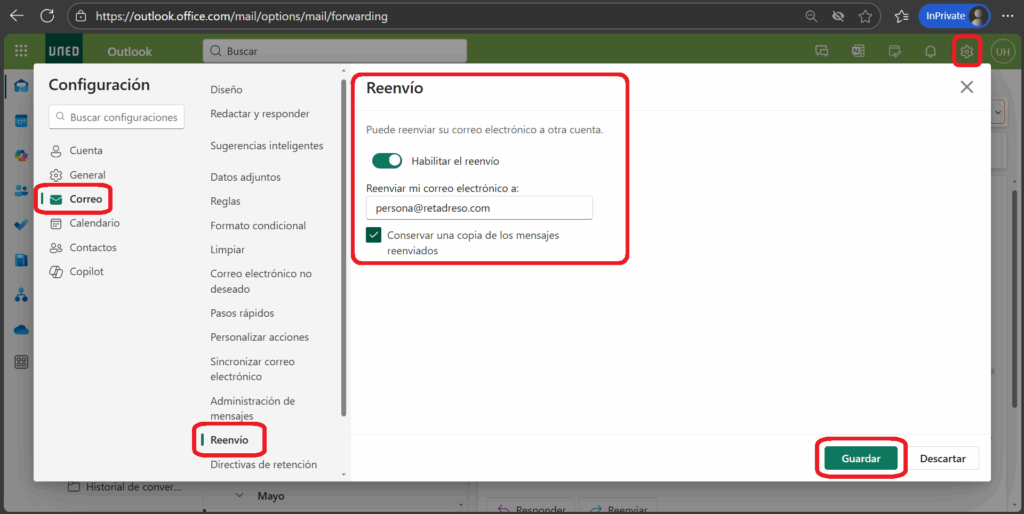Select Reglas in the mail settings list
This screenshot has height=514, width=1024.
(x=225, y=201)
